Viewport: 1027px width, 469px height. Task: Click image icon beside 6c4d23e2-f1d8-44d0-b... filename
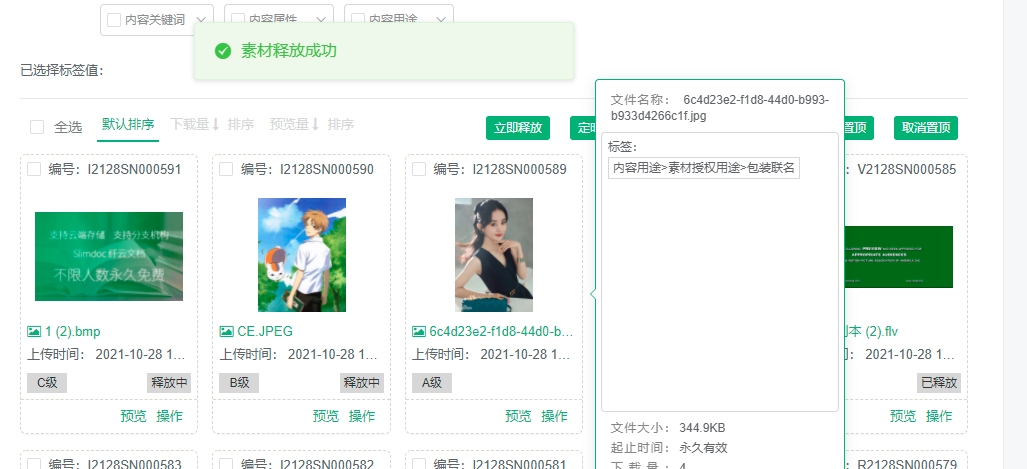[x=419, y=331]
